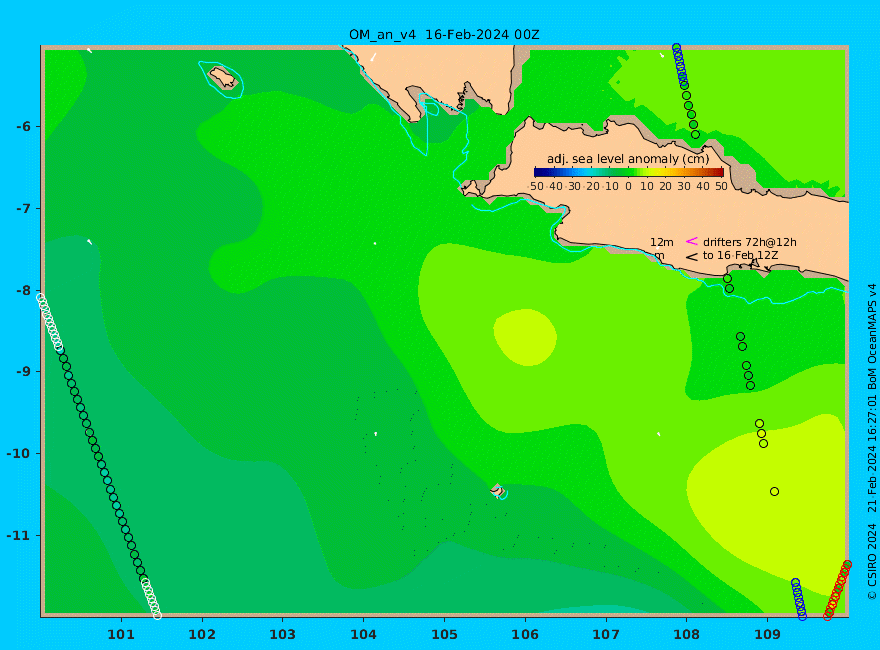Click the red circle track at bottom right
This screenshot has height=650, width=880.
click(x=837, y=590)
